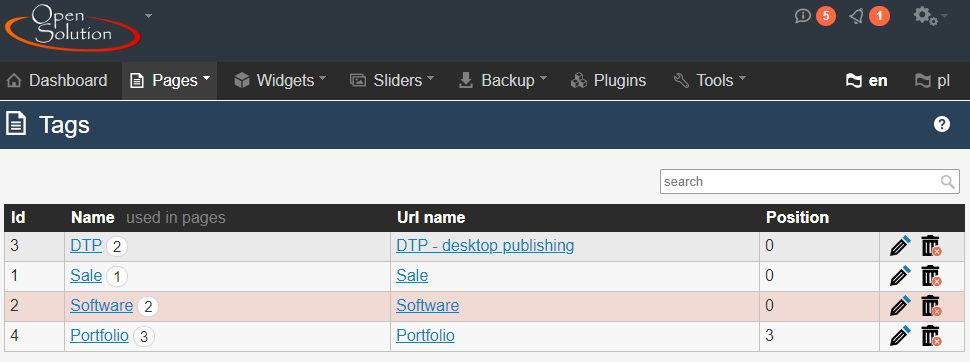The image size is (970, 362).
Task: Open the Software url name link
Action: tap(427, 305)
